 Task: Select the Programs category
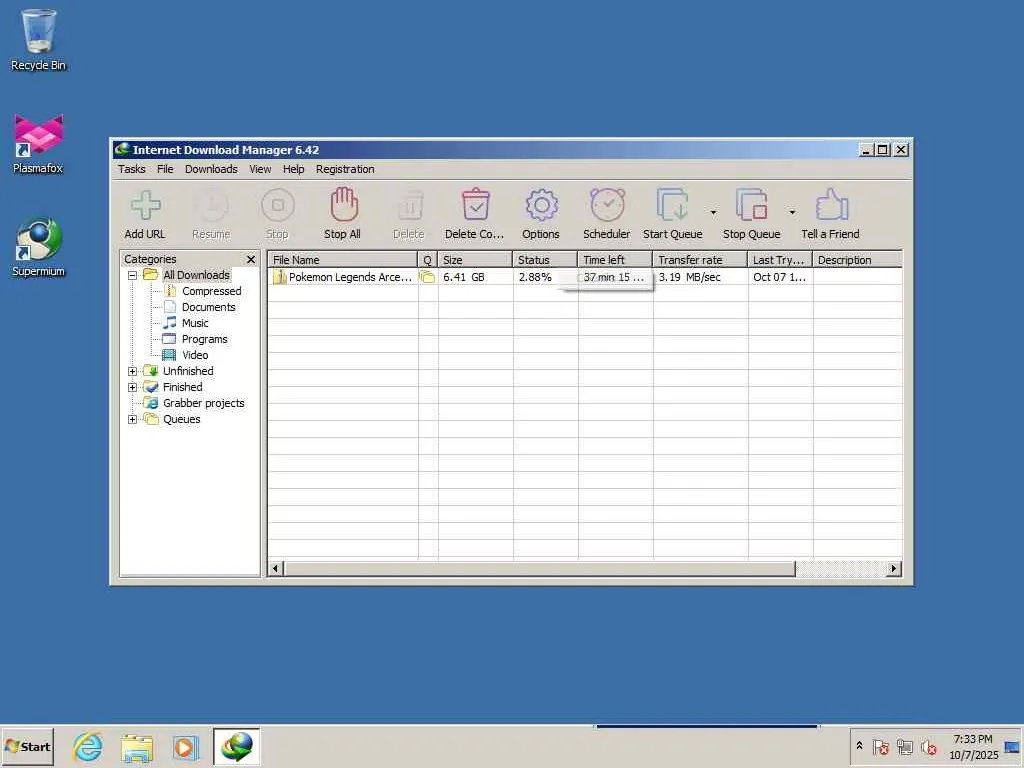[x=204, y=340]
